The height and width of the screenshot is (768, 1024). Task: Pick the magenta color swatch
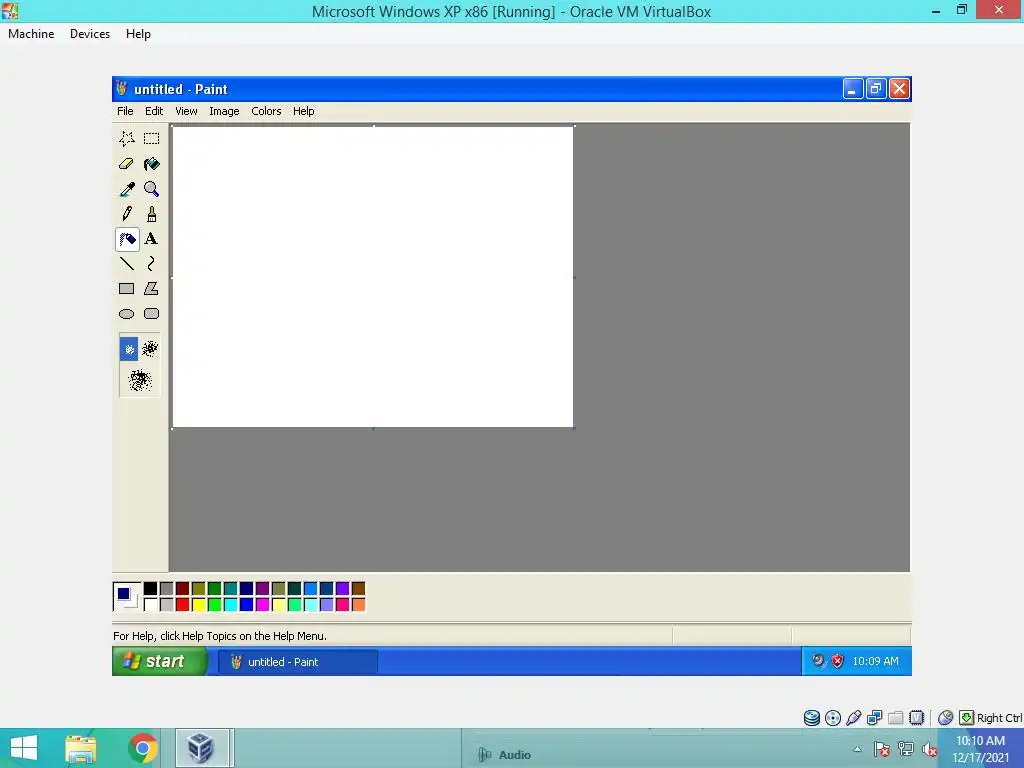(263, 605)
